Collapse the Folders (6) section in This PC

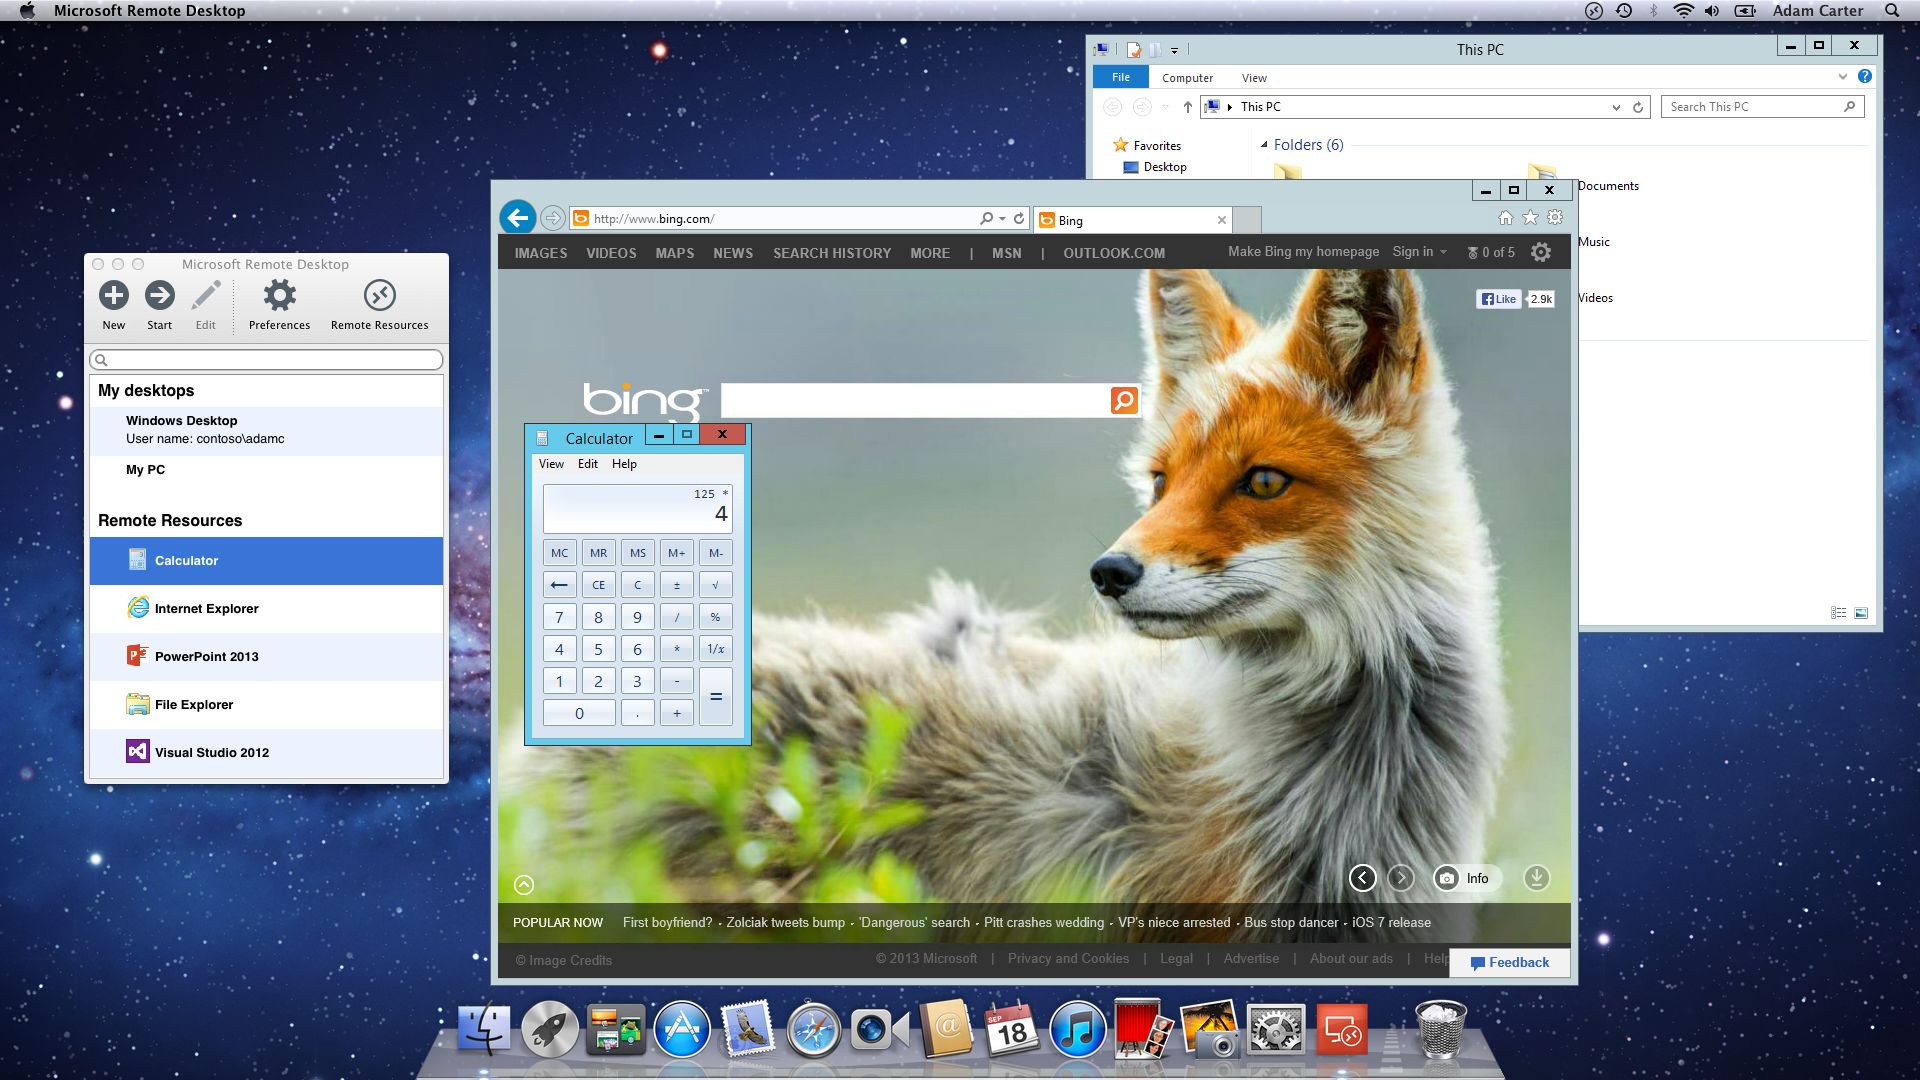tap(1266, 145)
